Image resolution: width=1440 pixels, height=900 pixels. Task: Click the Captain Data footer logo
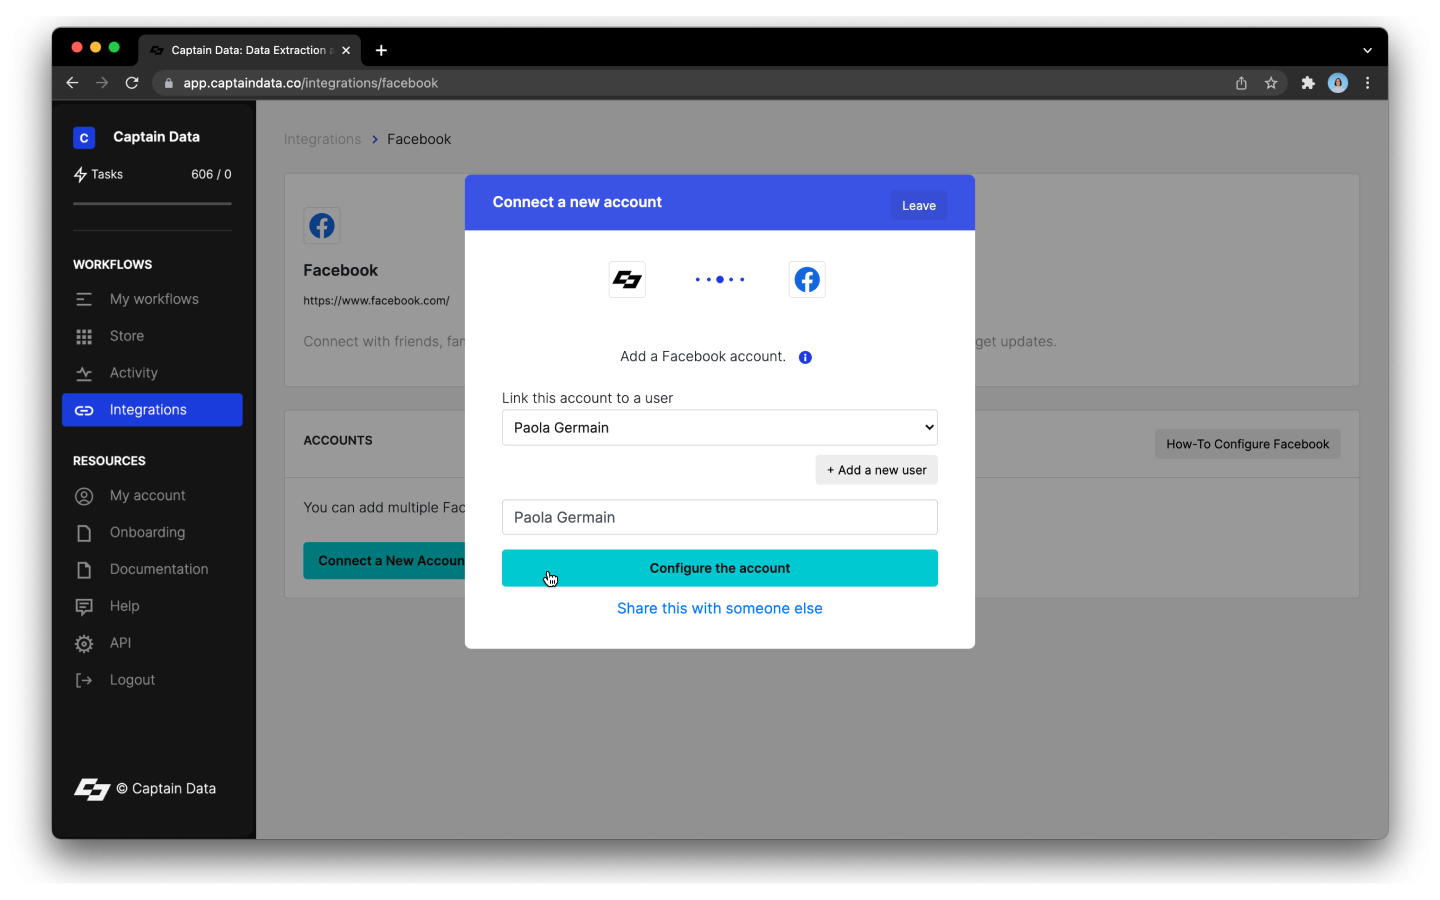point(92,789)
